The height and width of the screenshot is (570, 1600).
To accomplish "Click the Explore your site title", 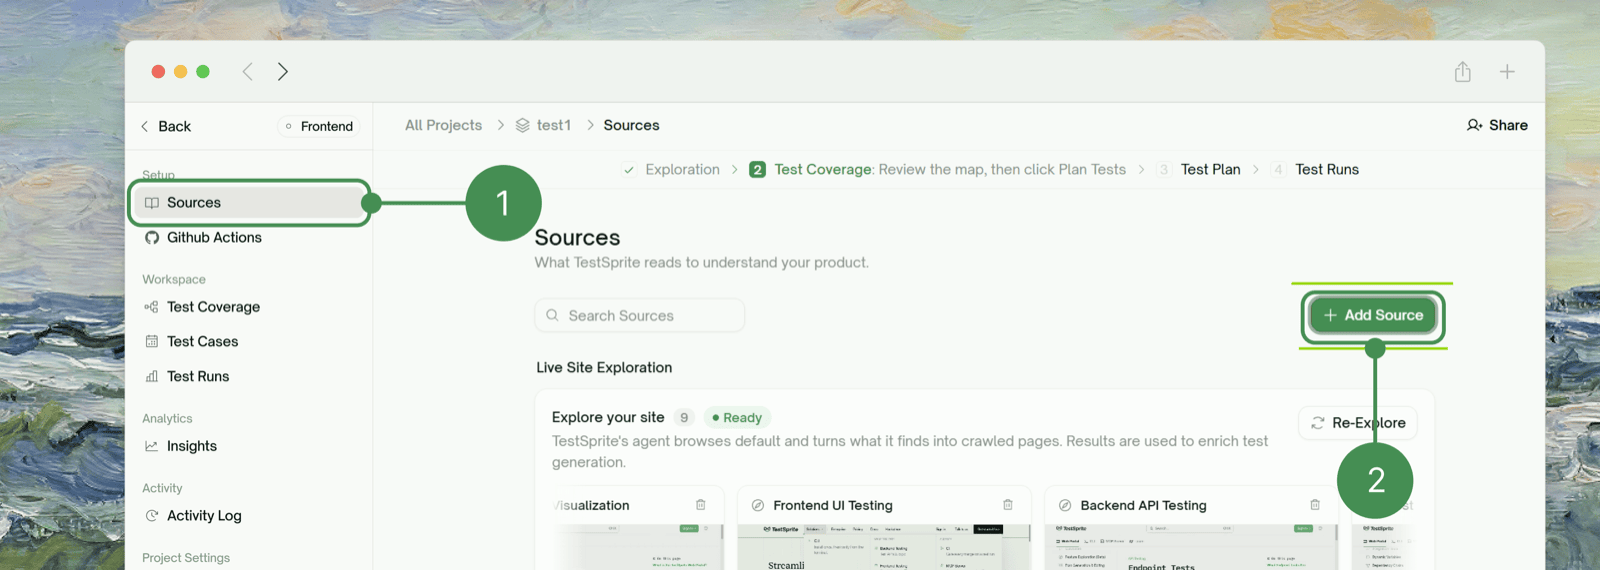I will (x=608, y=417).
